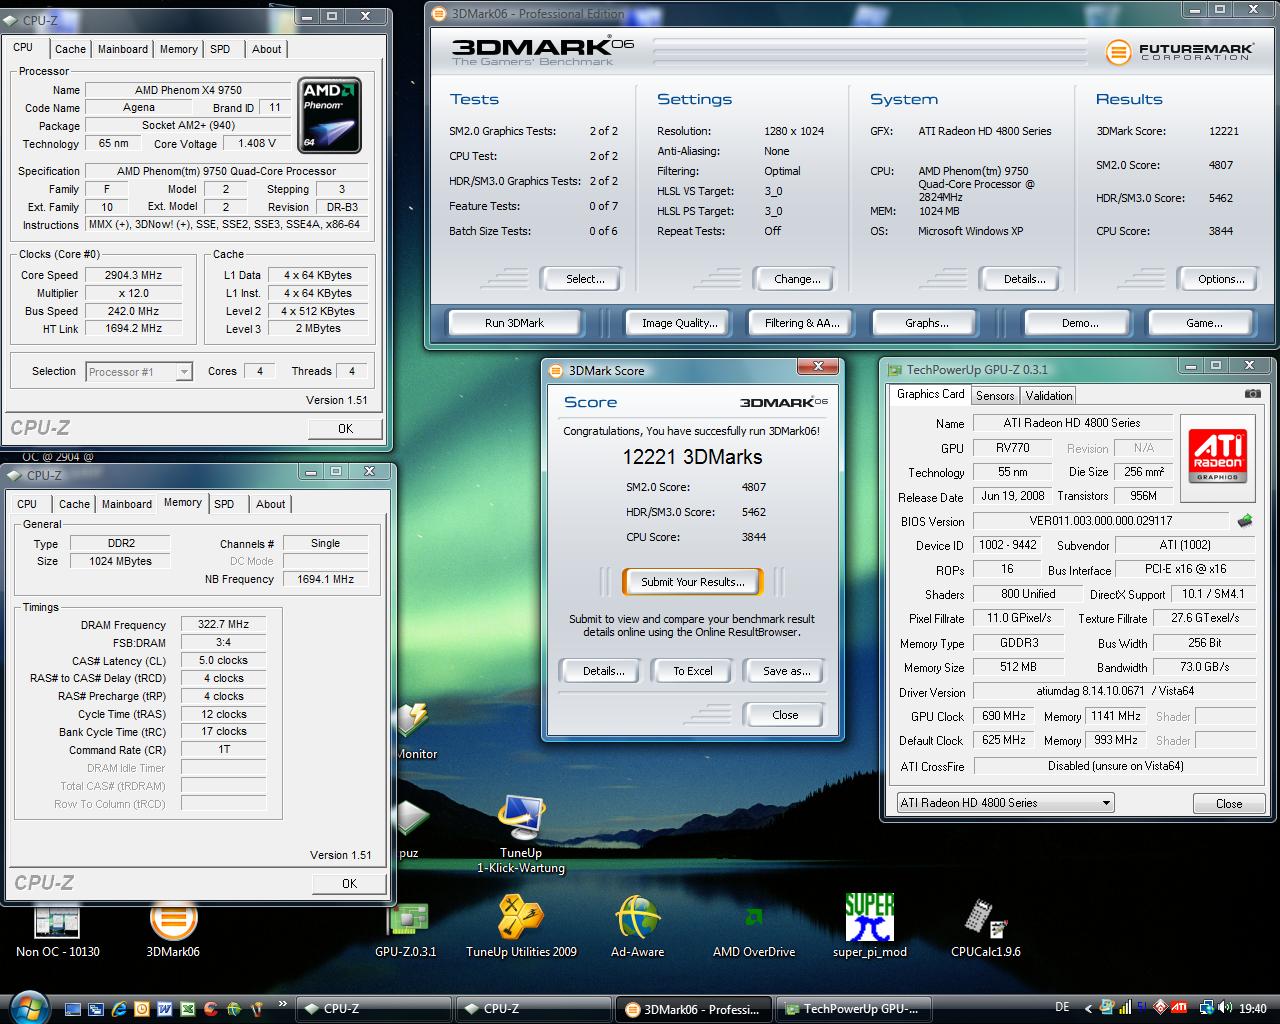Close the 3DMark Score dialog via Close button

[785, 715]
